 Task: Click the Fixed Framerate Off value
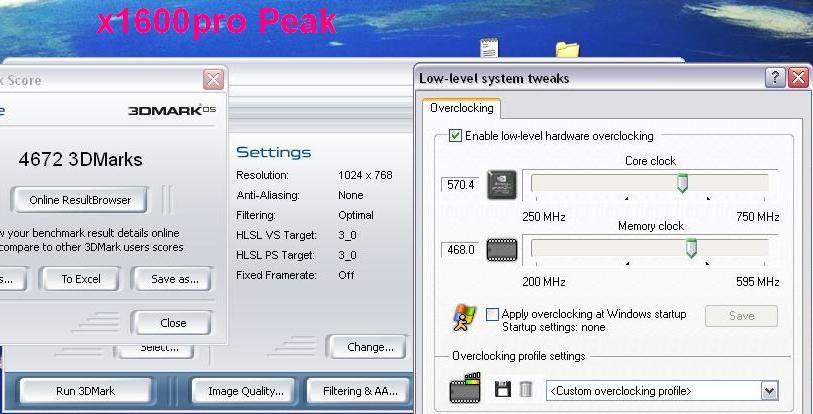pyautogui.click(x=346, y=275)
